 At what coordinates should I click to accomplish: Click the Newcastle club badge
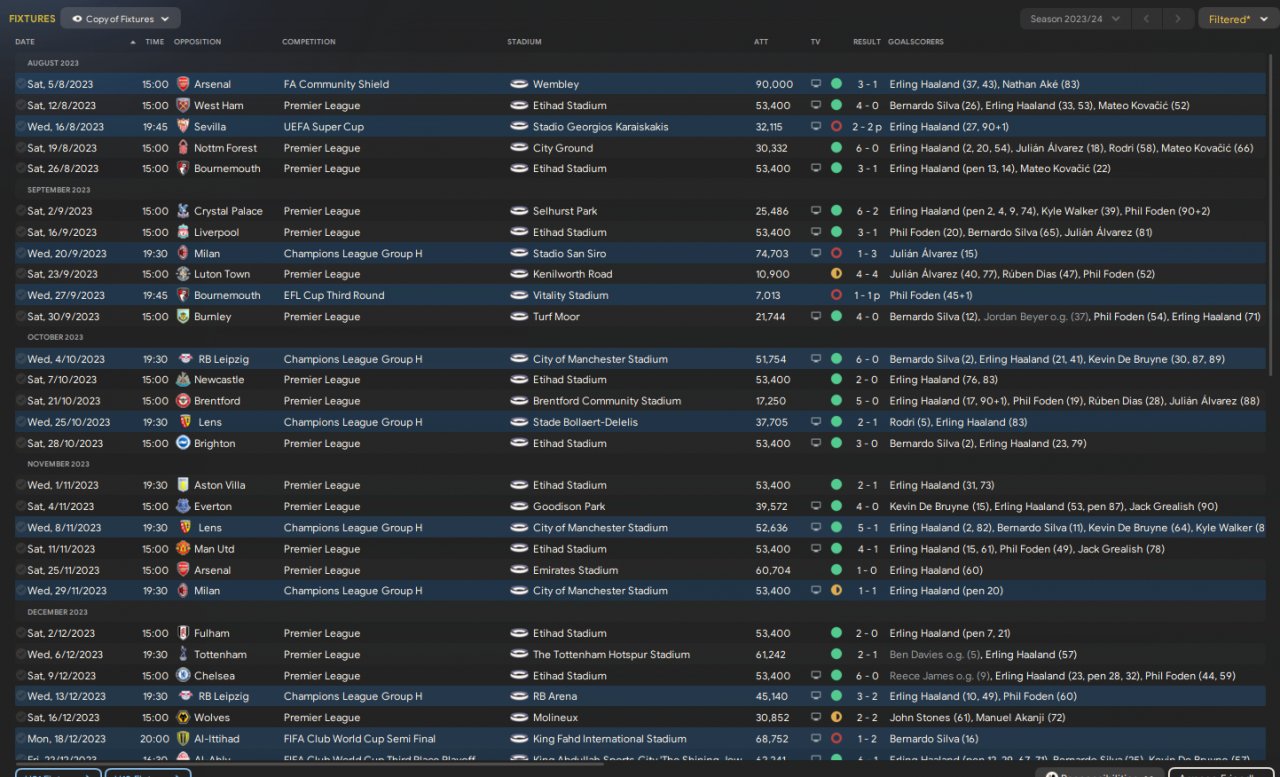coord(183,380)
